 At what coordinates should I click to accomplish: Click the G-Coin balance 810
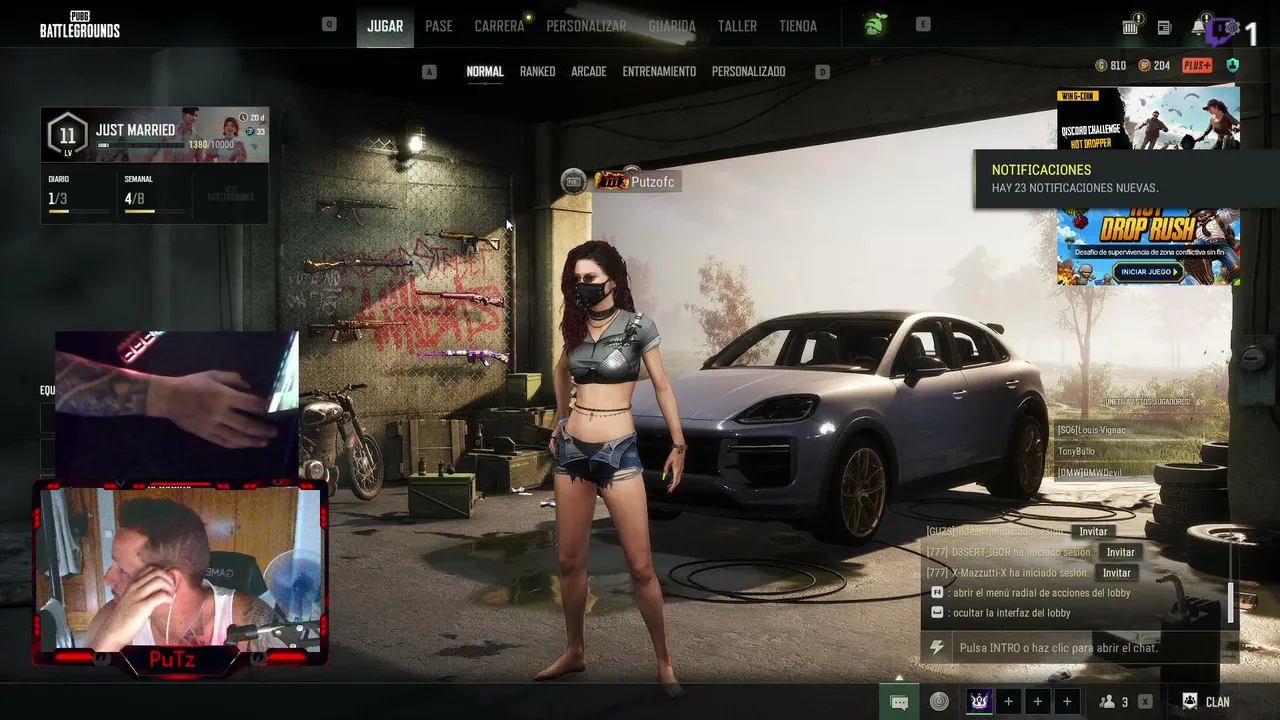1111,66
